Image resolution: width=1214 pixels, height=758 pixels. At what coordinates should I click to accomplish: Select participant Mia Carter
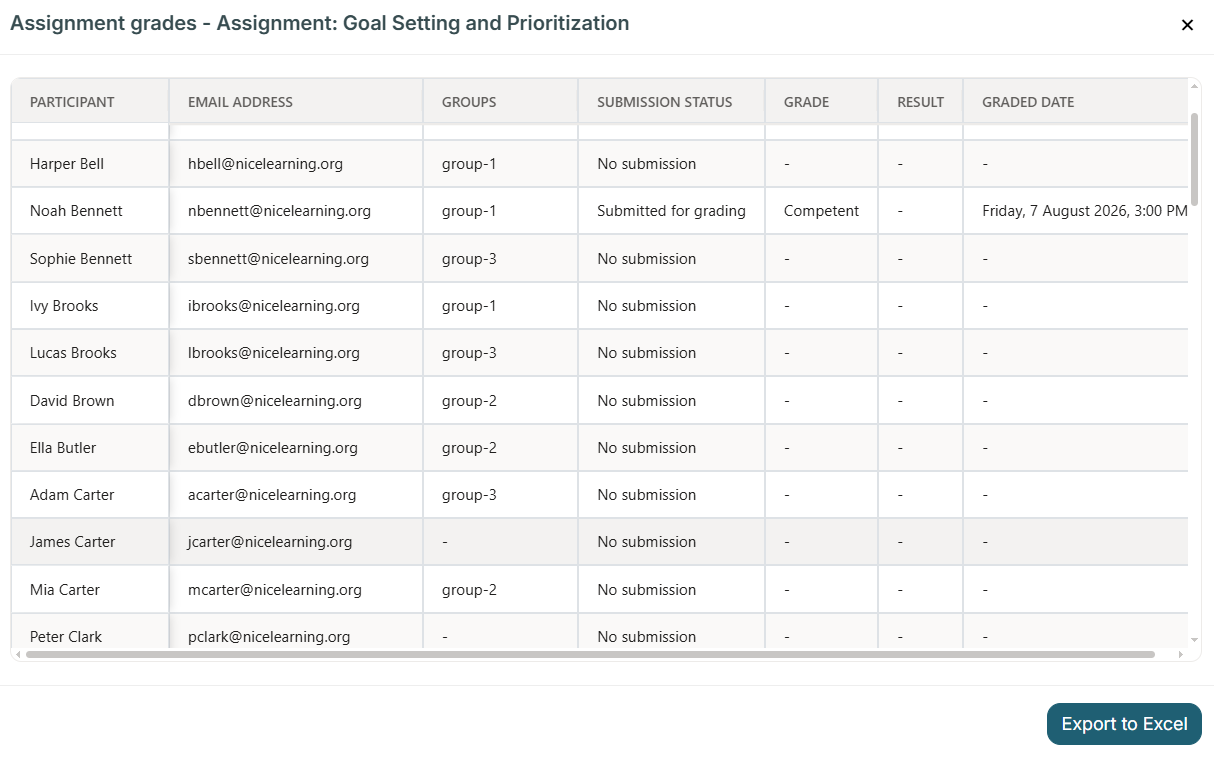point(65,590)
